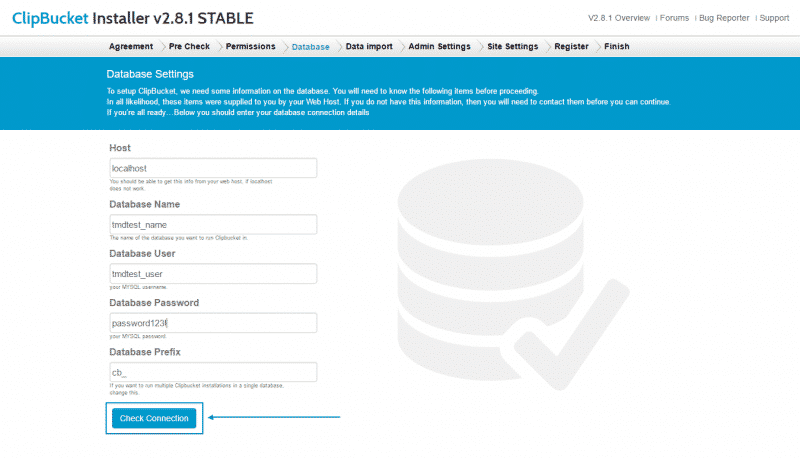The height and width of the screenshot is (458, 800).
Task: Focus the Database User field
Action: point(212,273)
